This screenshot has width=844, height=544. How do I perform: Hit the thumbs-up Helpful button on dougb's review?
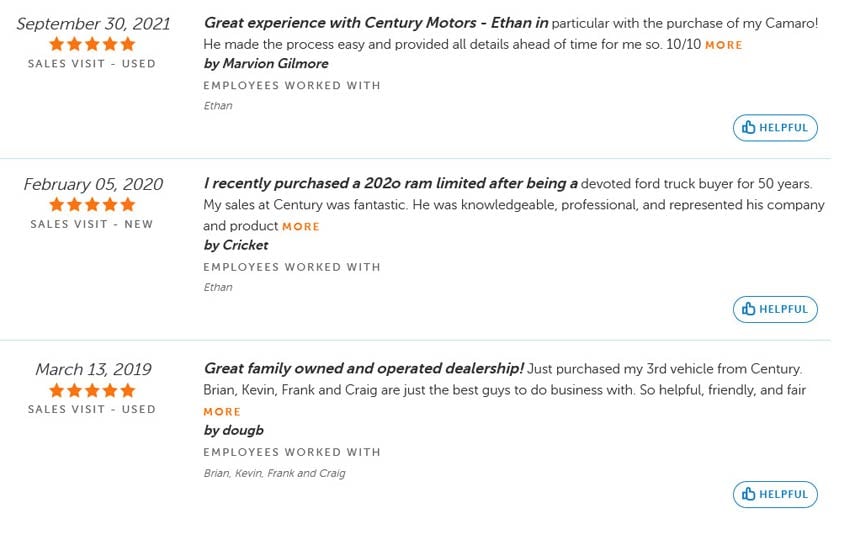775,494
